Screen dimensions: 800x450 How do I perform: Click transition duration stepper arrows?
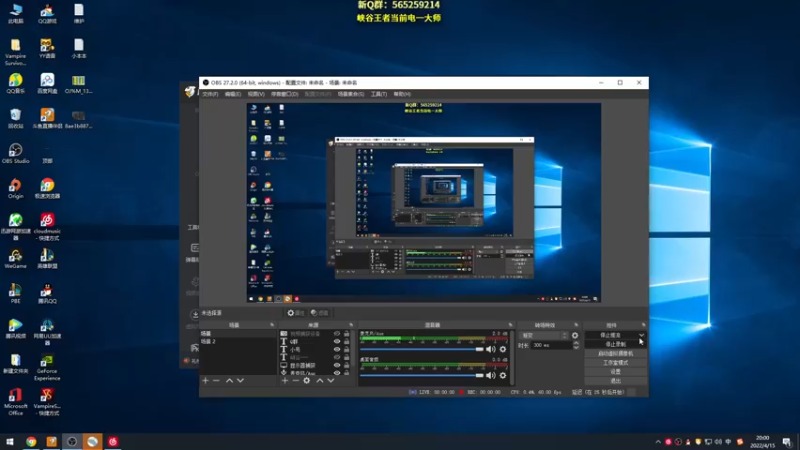coord(576,345)
